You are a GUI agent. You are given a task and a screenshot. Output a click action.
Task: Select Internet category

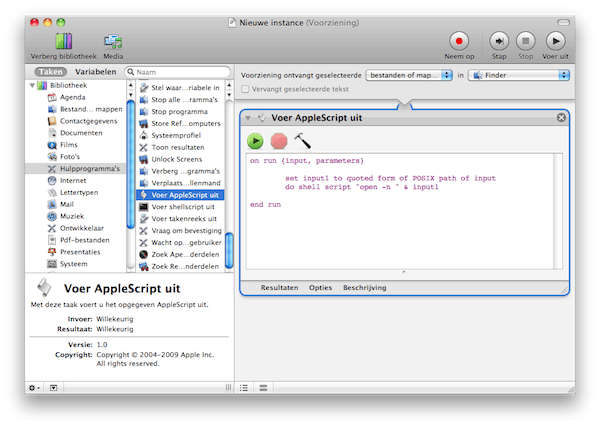pyautogui.click(x=67, y=180)
